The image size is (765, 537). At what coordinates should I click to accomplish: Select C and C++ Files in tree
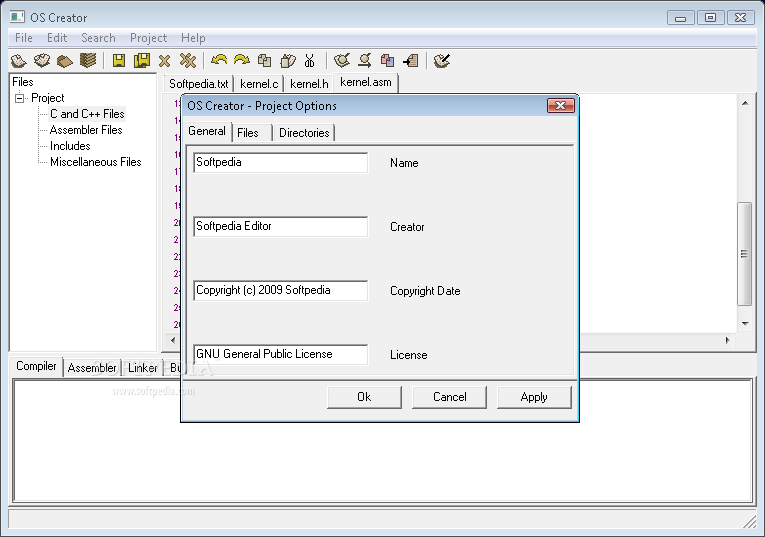(x=87, y=114)
